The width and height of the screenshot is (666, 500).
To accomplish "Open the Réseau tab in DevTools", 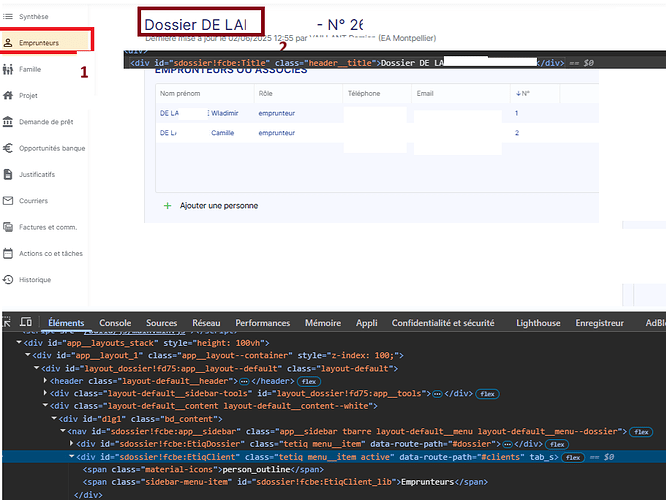I will click(x=206, y=323).
